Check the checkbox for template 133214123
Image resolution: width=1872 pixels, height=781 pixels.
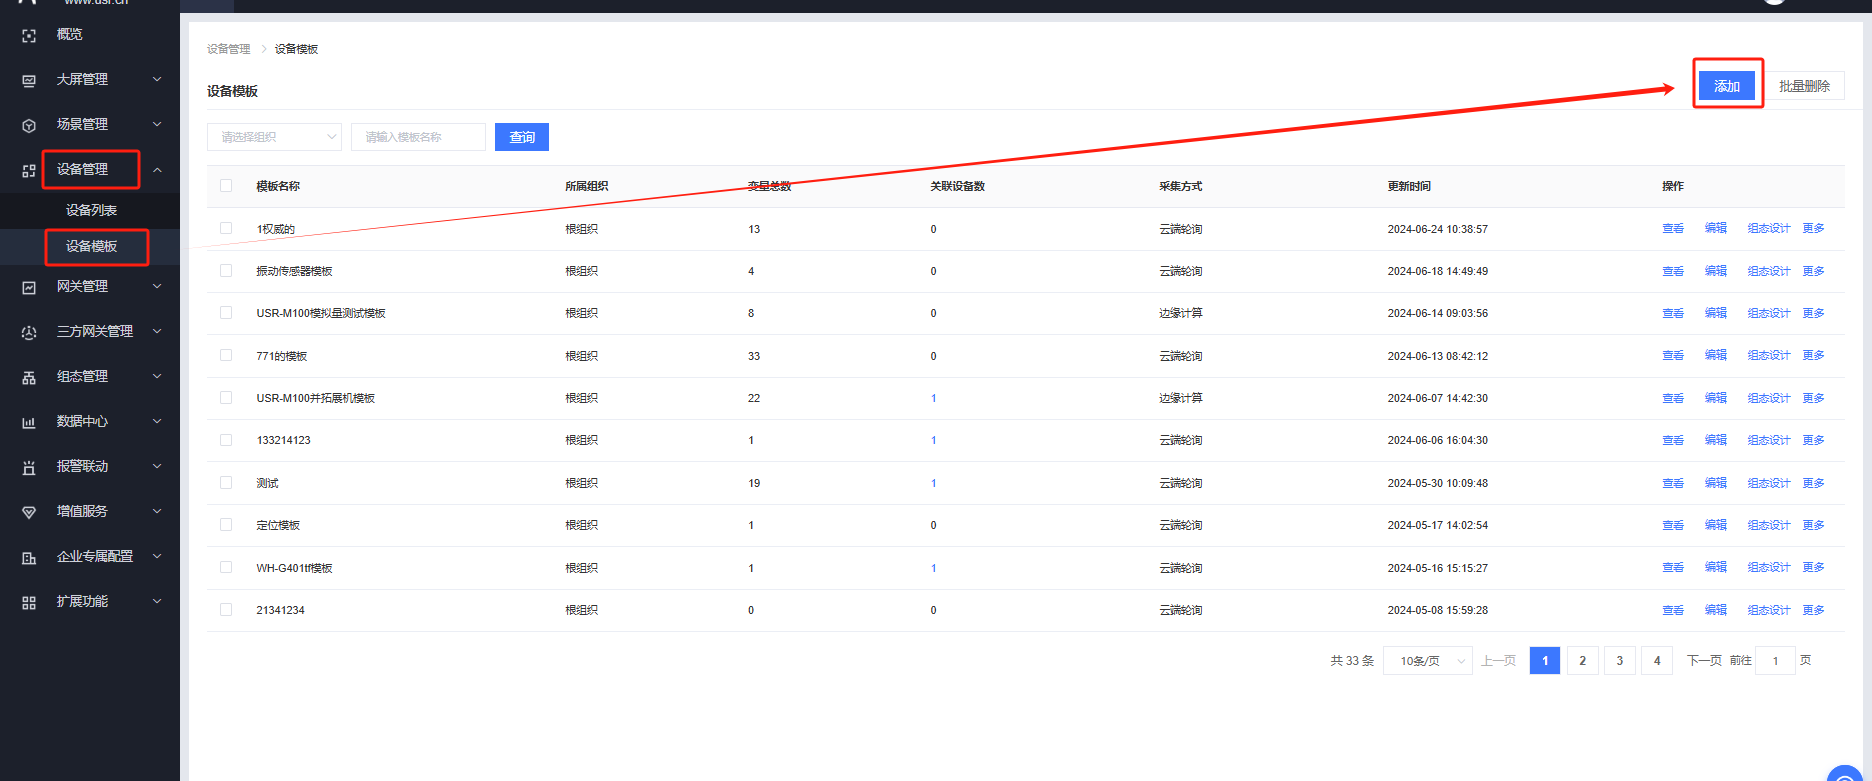click(226, 440)
